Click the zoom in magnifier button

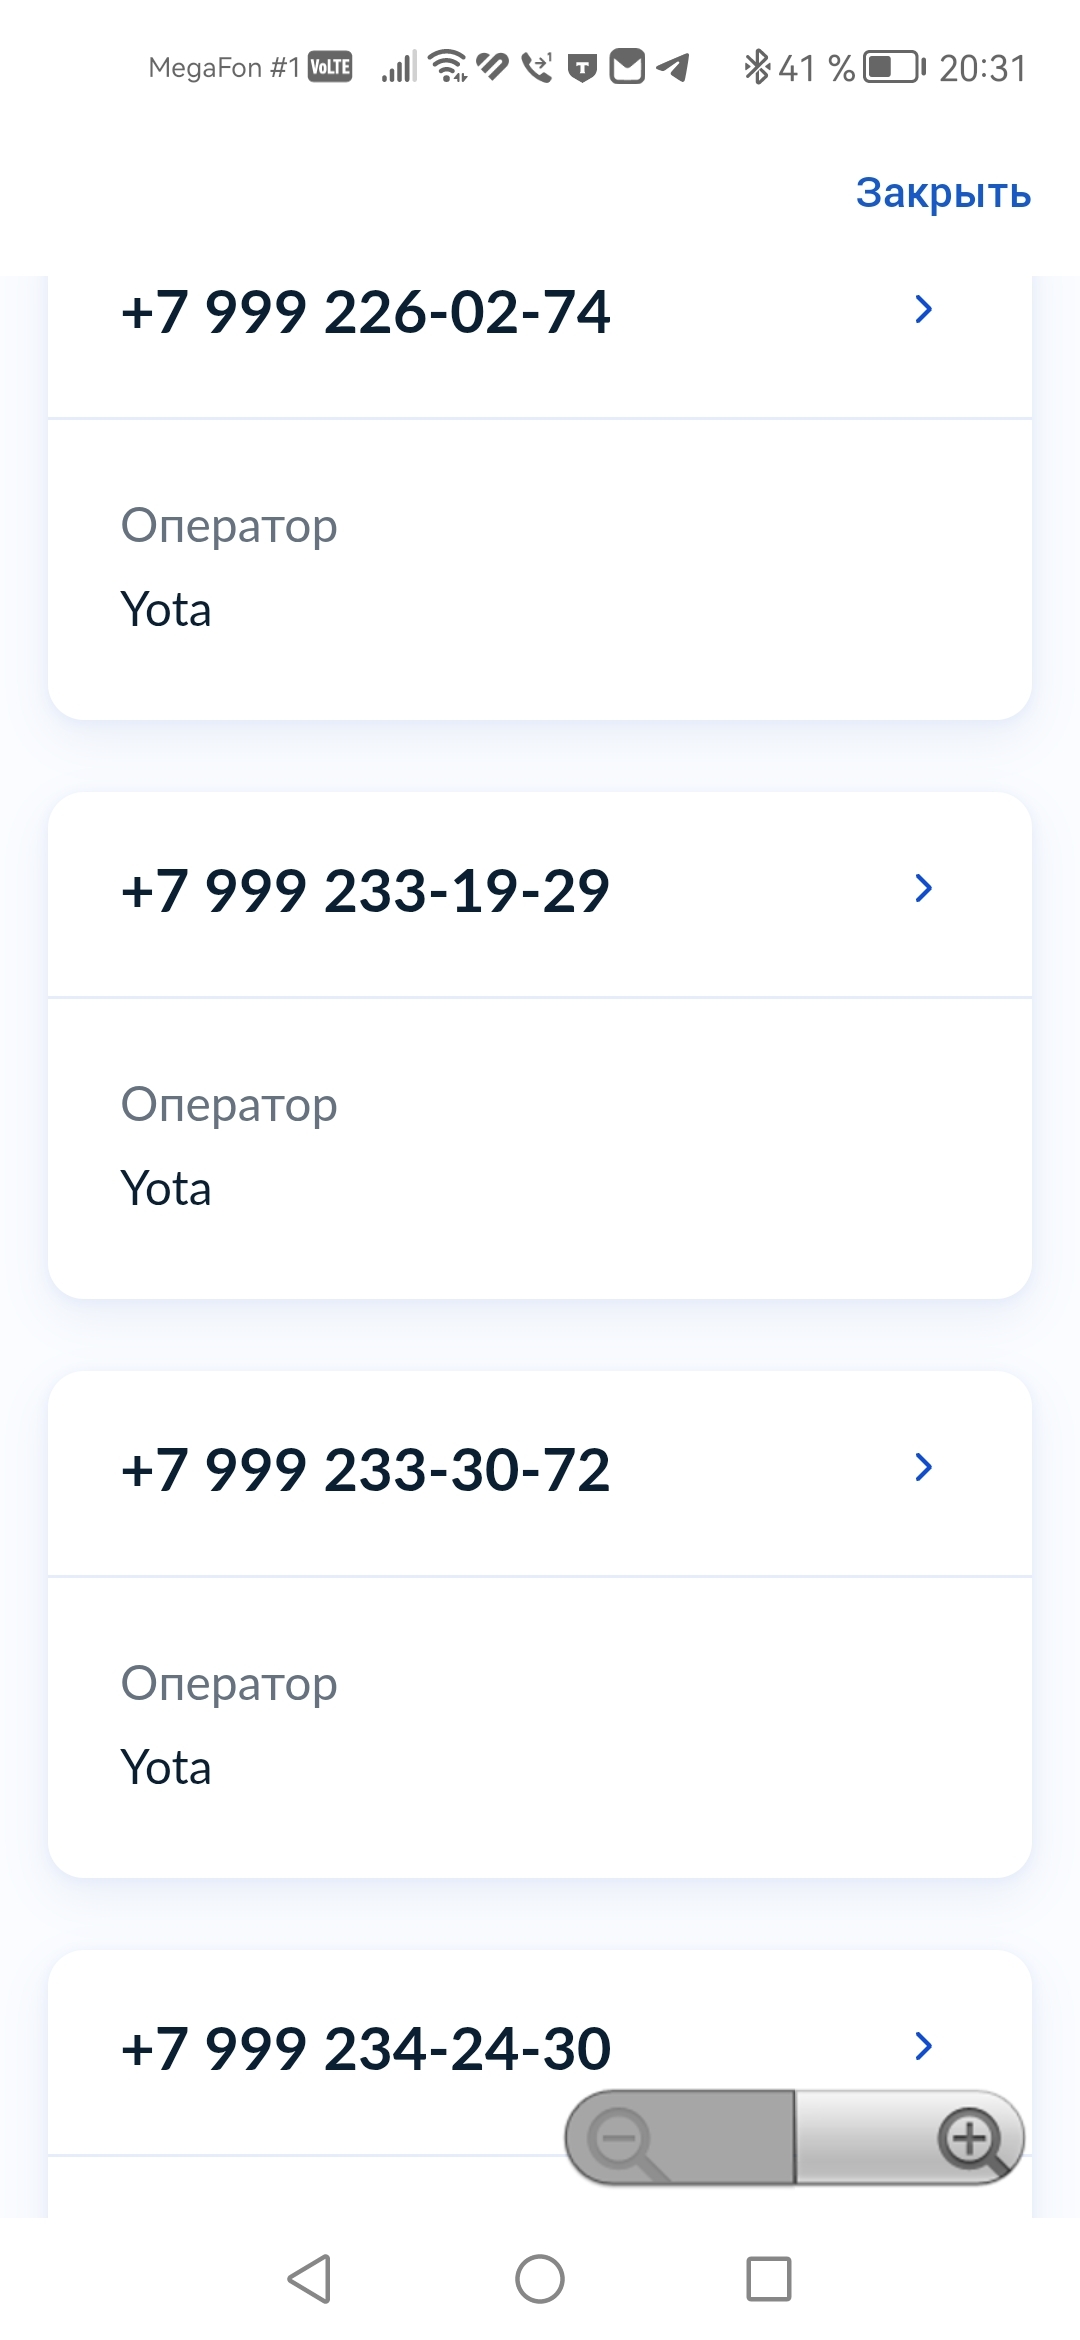coord(970,2140)
